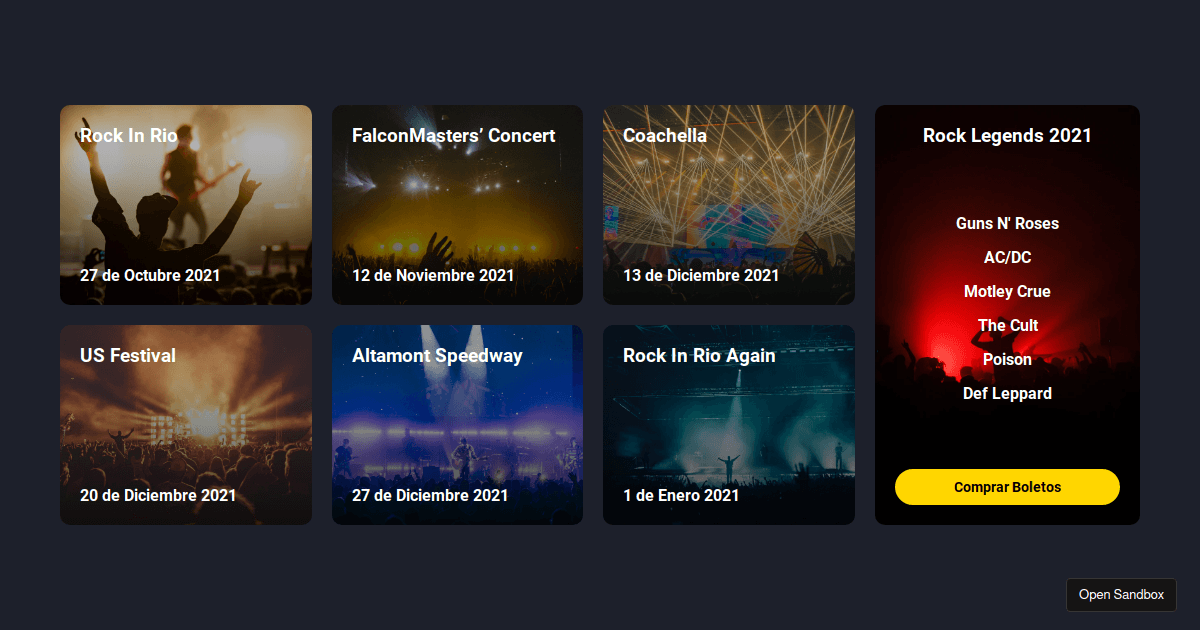Select Guns N' Roses in the lineup
1200x630 pixels.
[x=1007, y=224]
